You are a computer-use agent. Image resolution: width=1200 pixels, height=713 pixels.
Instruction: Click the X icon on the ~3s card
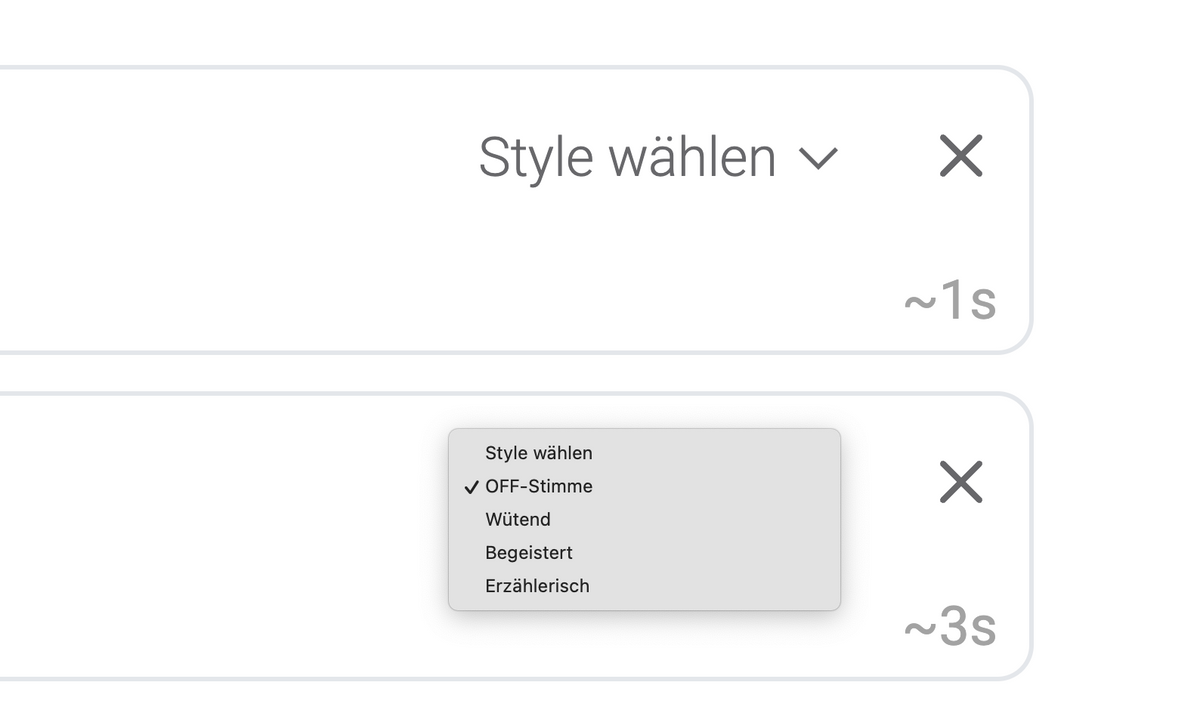(961, 482)
